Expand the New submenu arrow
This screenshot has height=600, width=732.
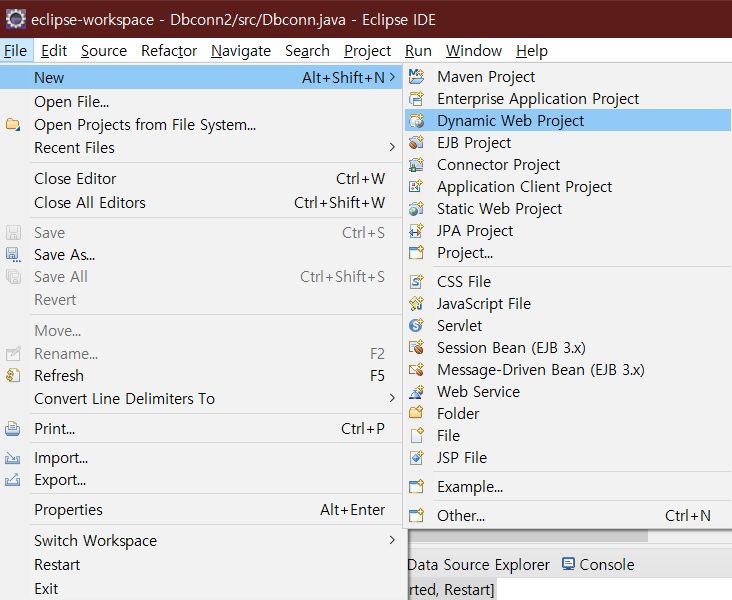(x=392, y=77)
